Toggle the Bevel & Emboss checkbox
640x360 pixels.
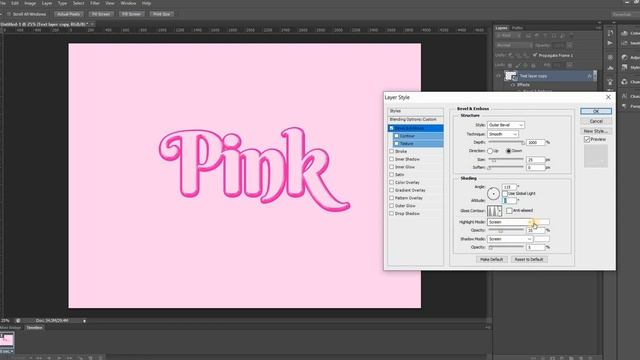[391, 128]
